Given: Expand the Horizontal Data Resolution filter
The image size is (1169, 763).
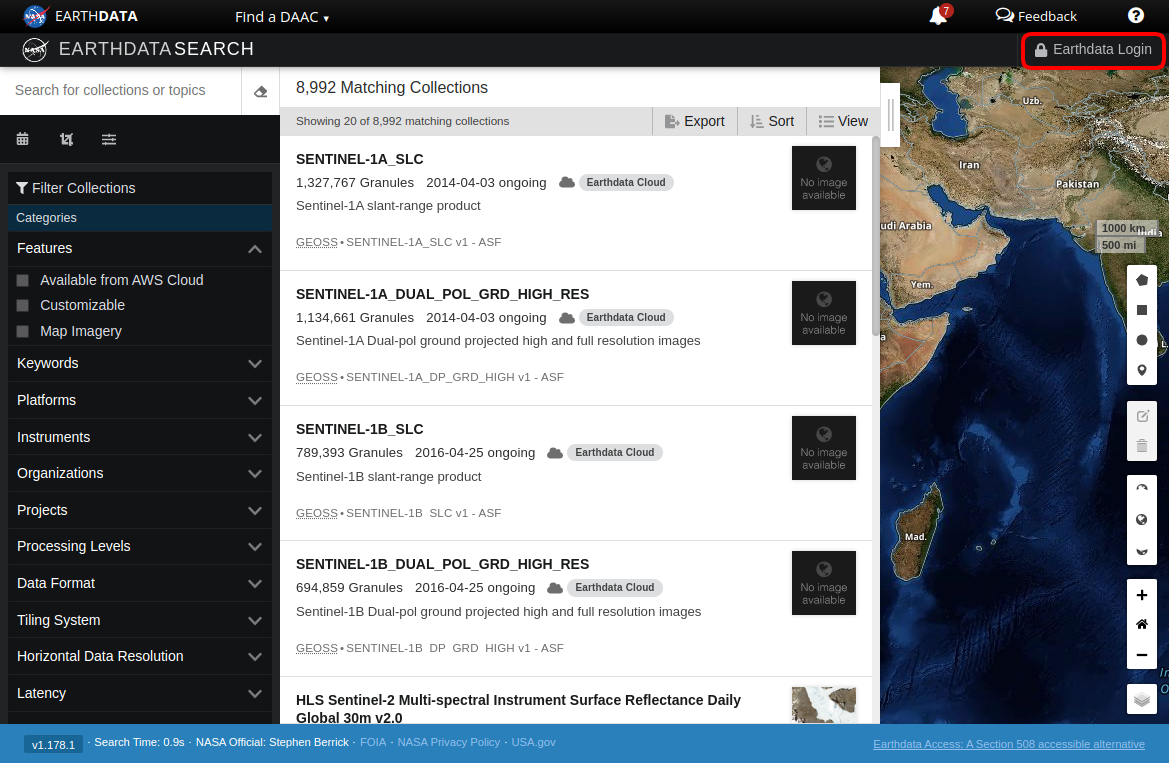Looking at the screenshot, I should tap(140, 656).
